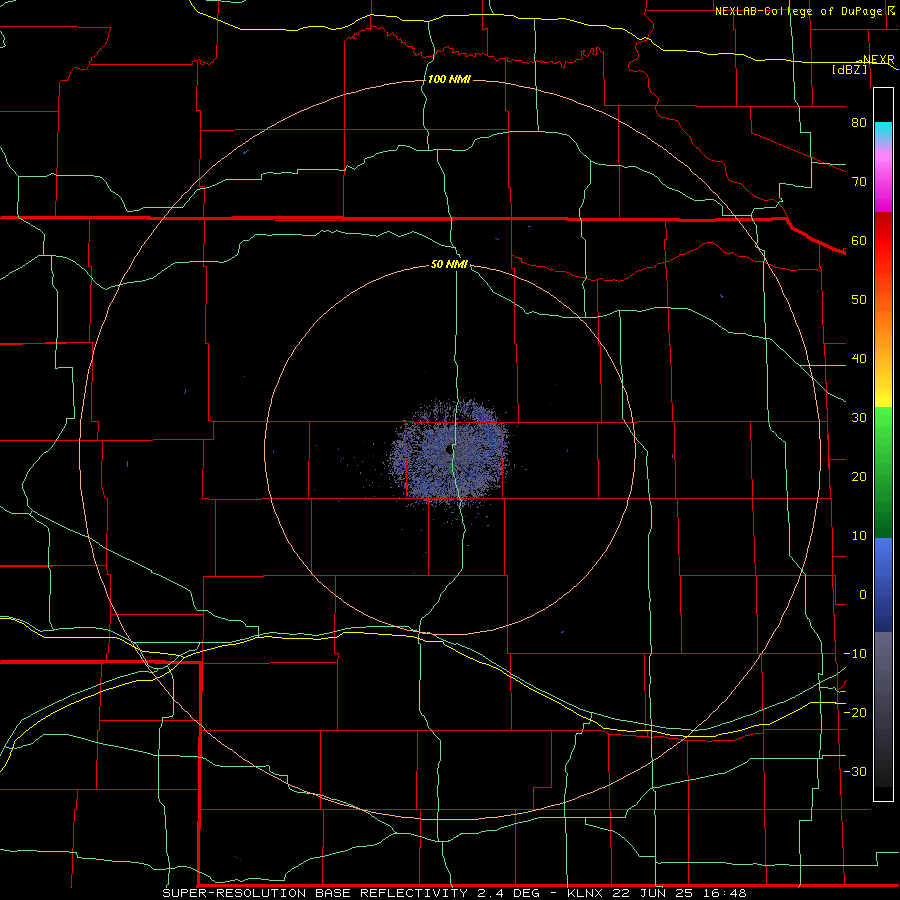
Task: Click SUPER-RESOLUTION BASE REFLECTIVITY in the caption
Action: click(x=315, y=893)
